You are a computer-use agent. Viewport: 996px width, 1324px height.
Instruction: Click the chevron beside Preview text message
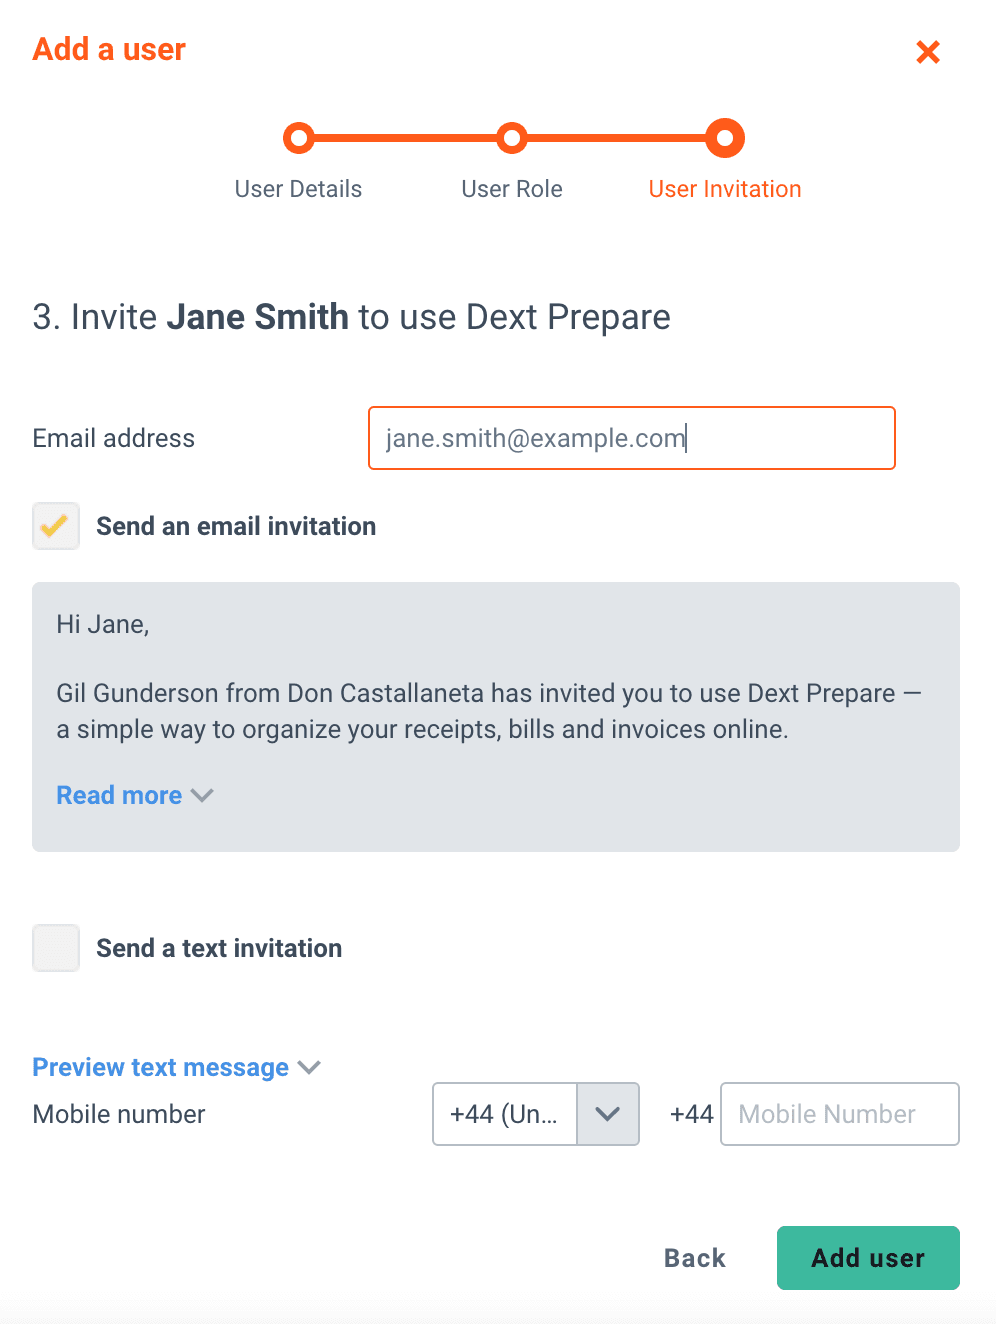click(x=310, y=1068)
